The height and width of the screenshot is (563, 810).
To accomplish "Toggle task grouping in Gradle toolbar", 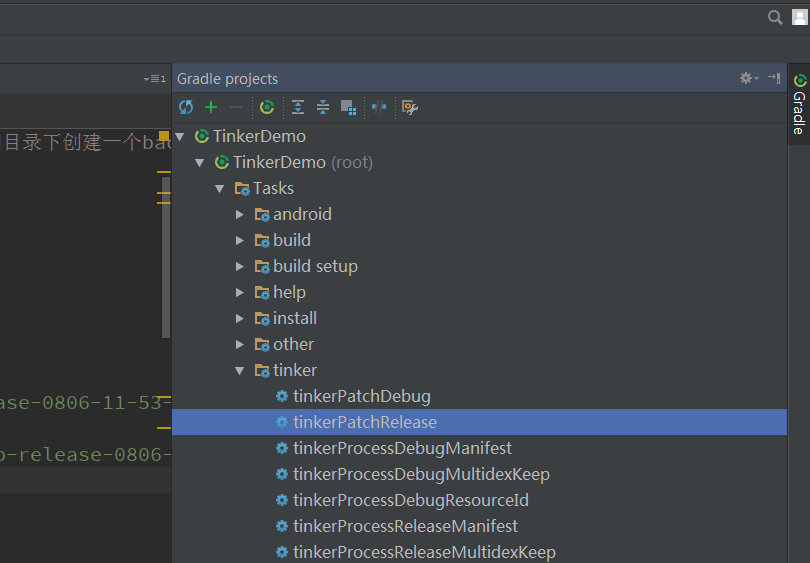I will point(348,108).
